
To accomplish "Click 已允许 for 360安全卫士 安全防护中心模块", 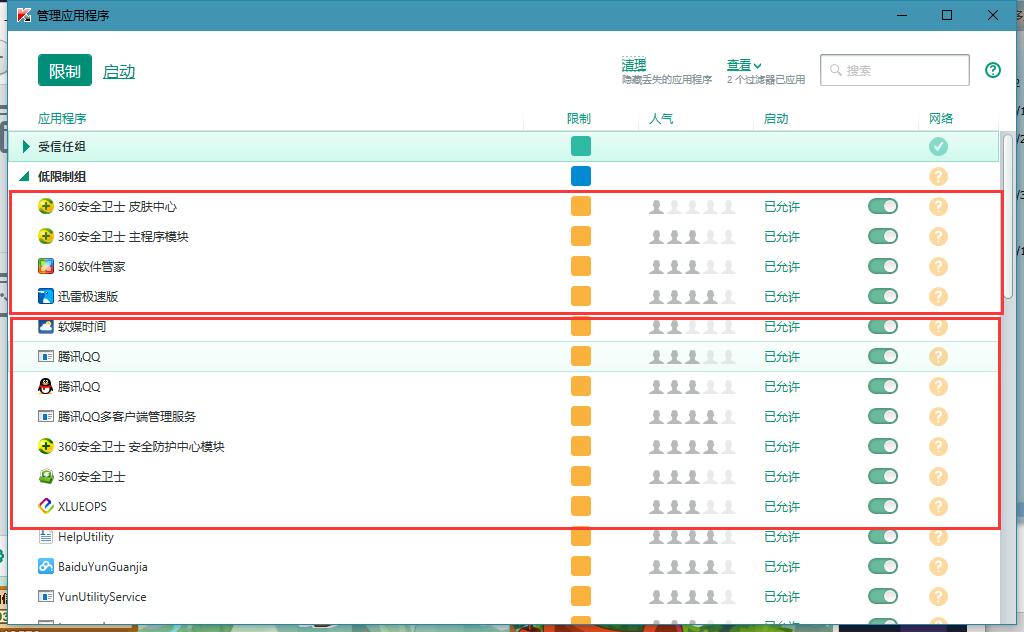I will tap(782, 447).
